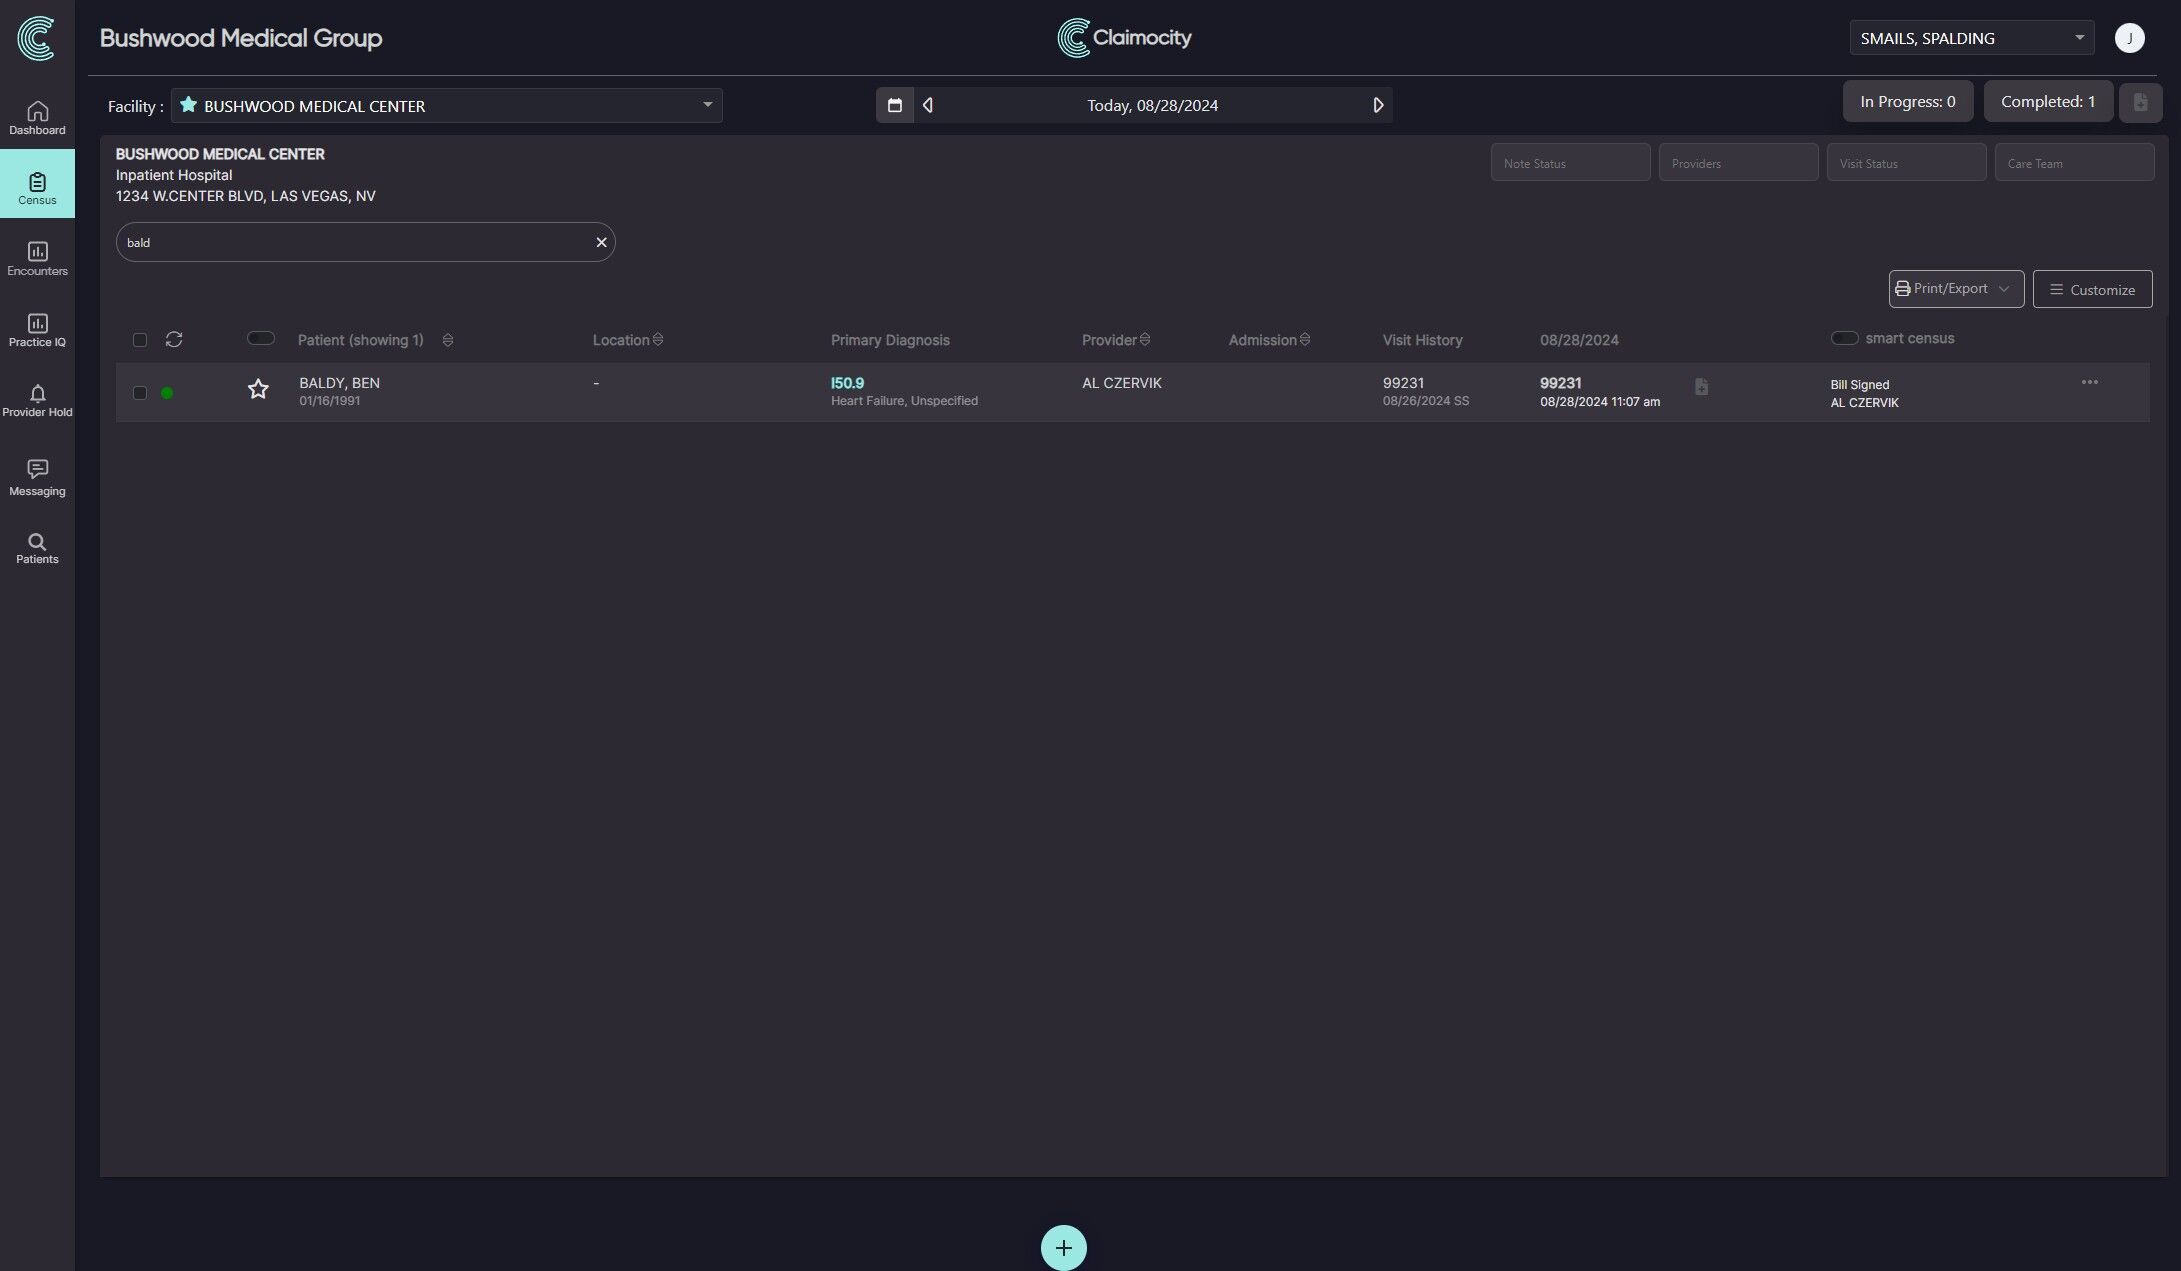Check the BALDY, BEN row checkbox
This screenshot has width=2181, height=1271.
(x=140, y=393)
